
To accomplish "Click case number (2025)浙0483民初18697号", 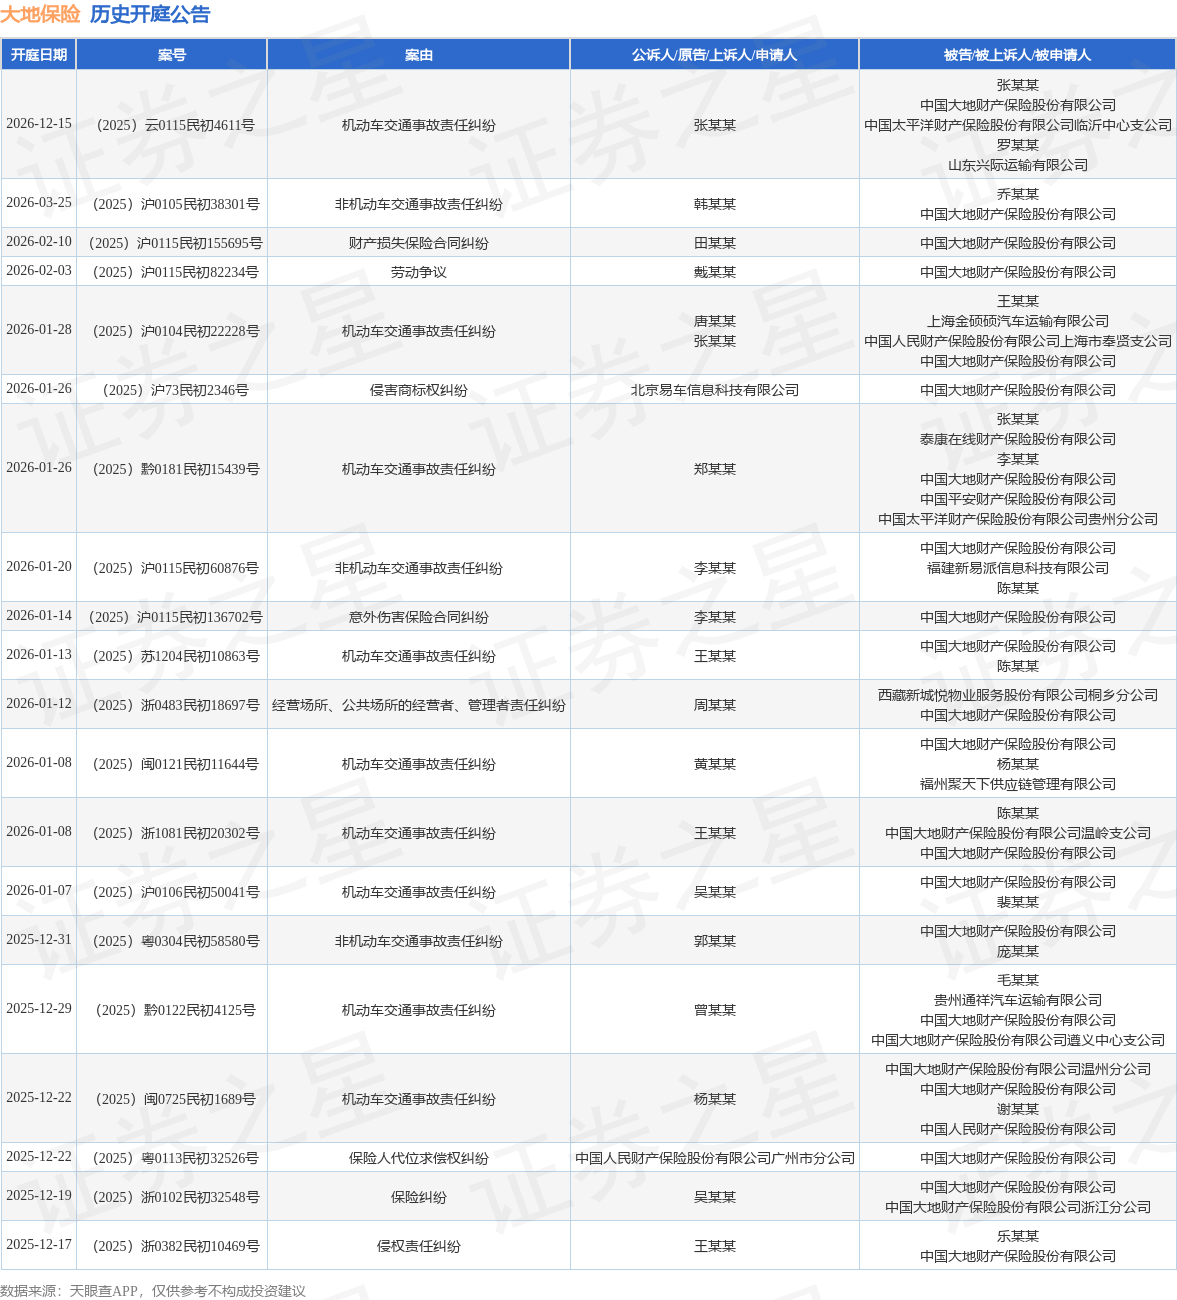I will (x=172, y=705).
